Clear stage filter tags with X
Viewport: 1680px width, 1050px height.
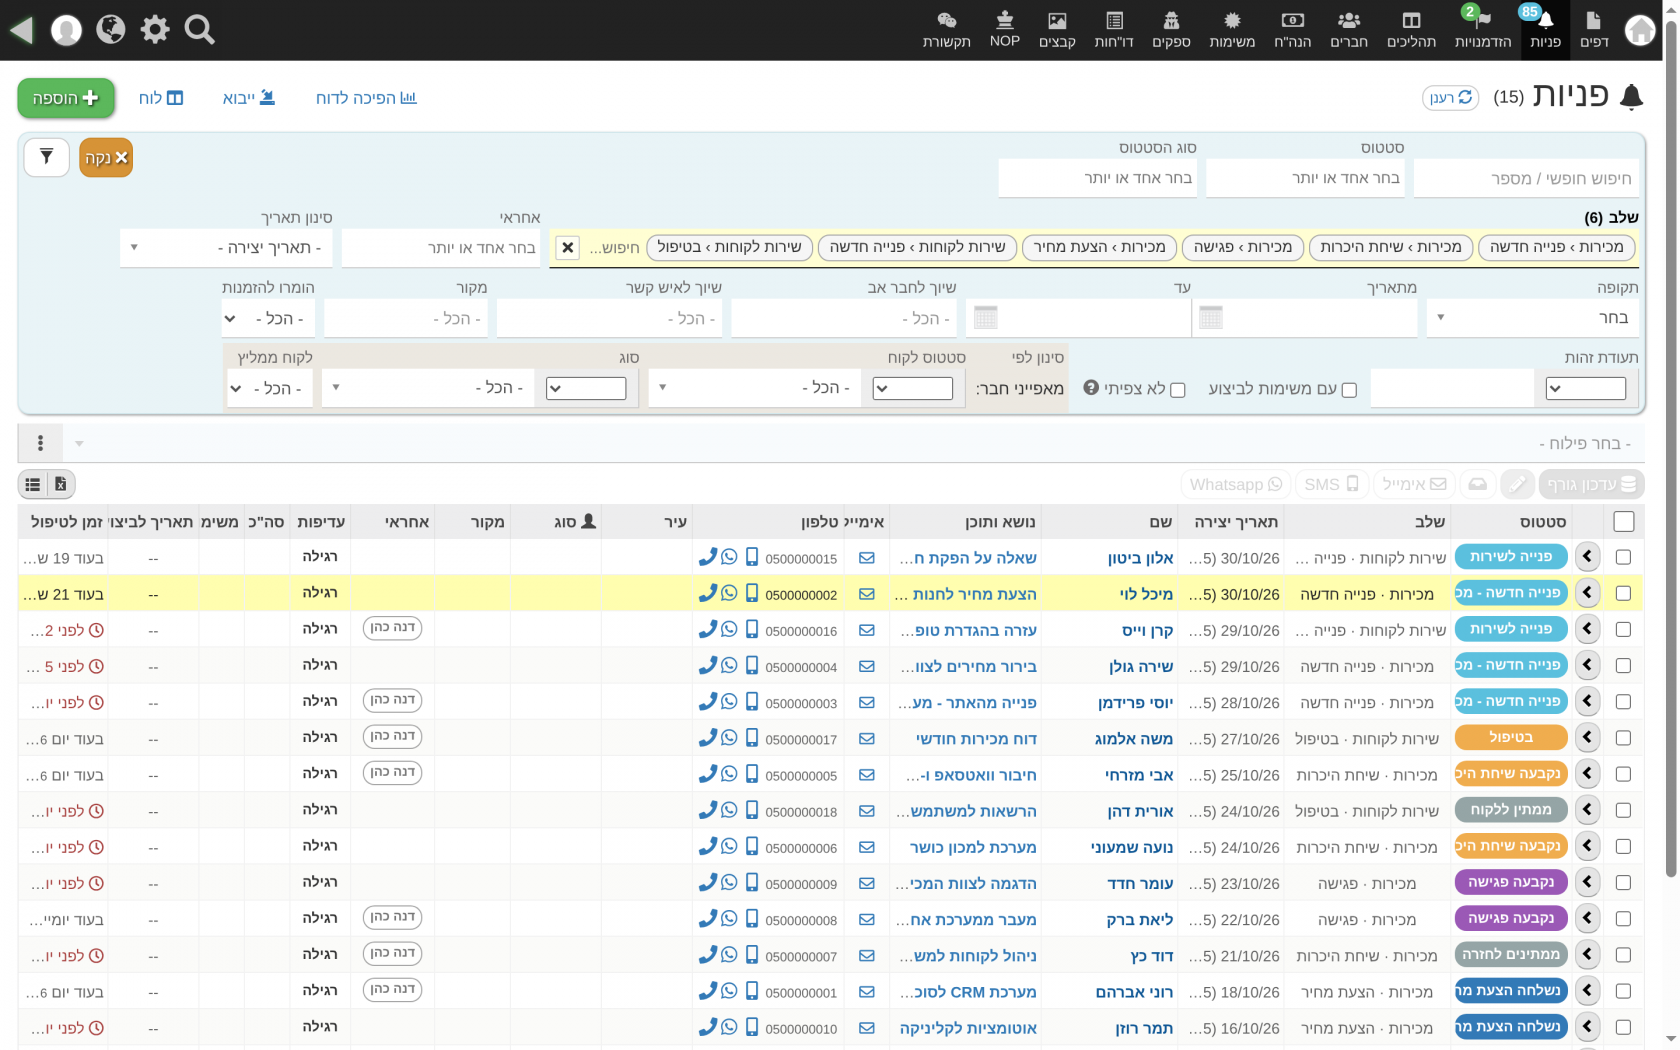[567, 247]
